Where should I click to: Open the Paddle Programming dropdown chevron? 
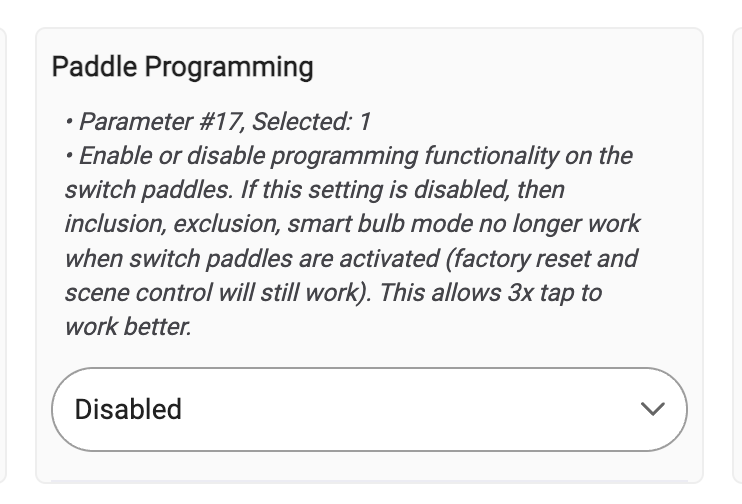click(653, 409)
